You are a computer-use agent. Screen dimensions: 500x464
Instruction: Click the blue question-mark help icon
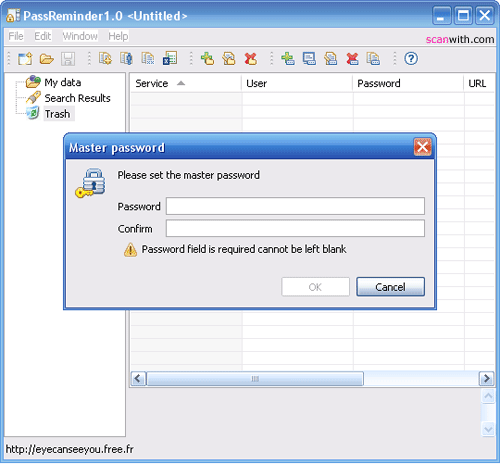tap(411, 59)
